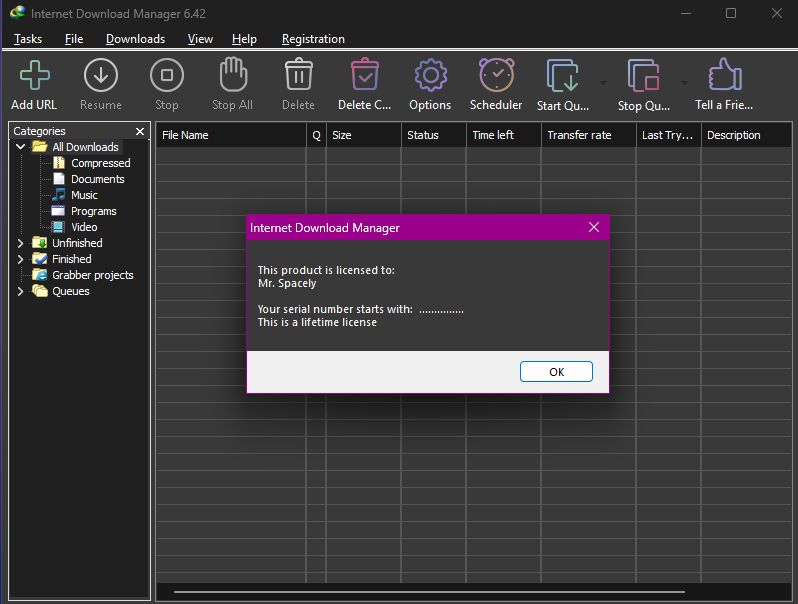Expand the Finished category node
798x604 pixels.
20,259
